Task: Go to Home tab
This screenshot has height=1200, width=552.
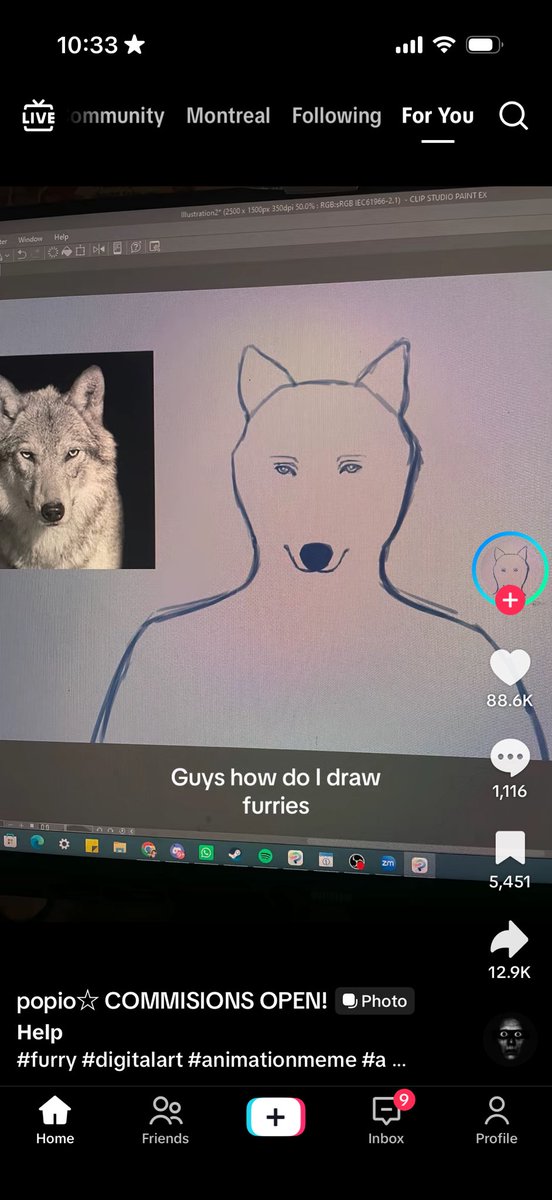Action: coord(55,1119)
